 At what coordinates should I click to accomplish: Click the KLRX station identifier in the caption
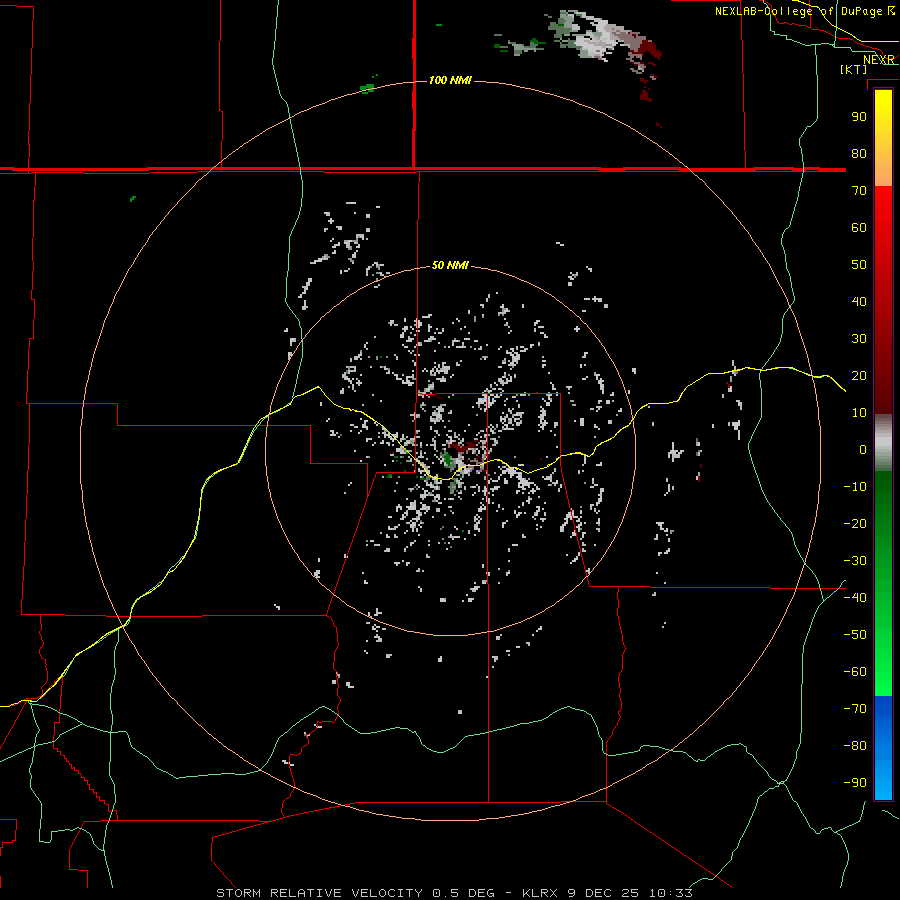(x=540, y=893)
